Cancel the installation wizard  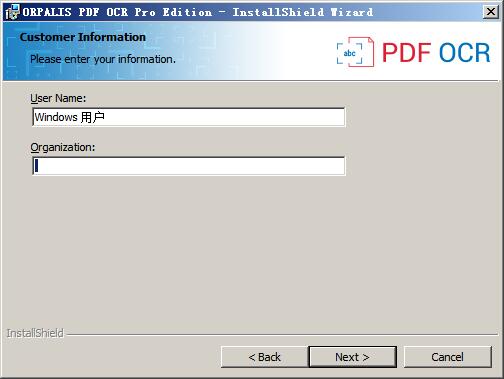point(447,357)
